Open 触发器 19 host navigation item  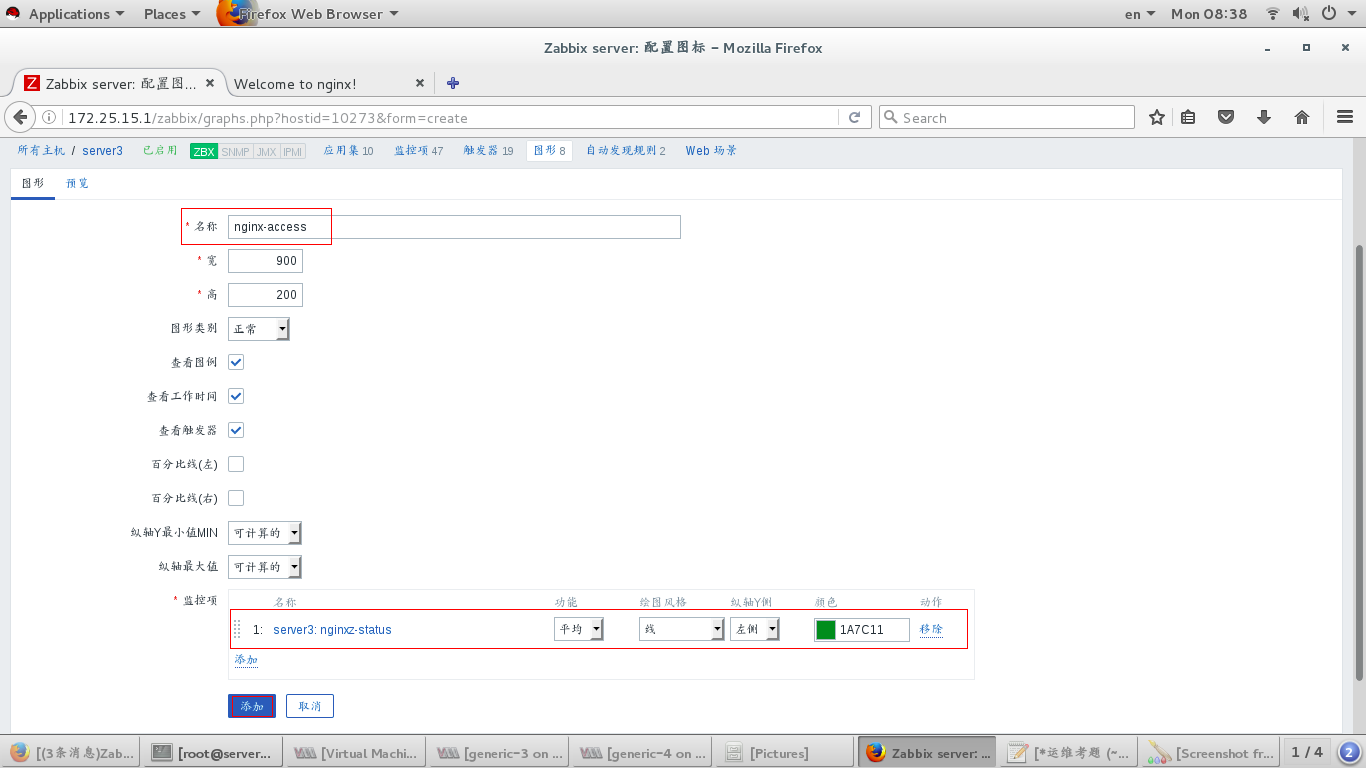(489, 151)
